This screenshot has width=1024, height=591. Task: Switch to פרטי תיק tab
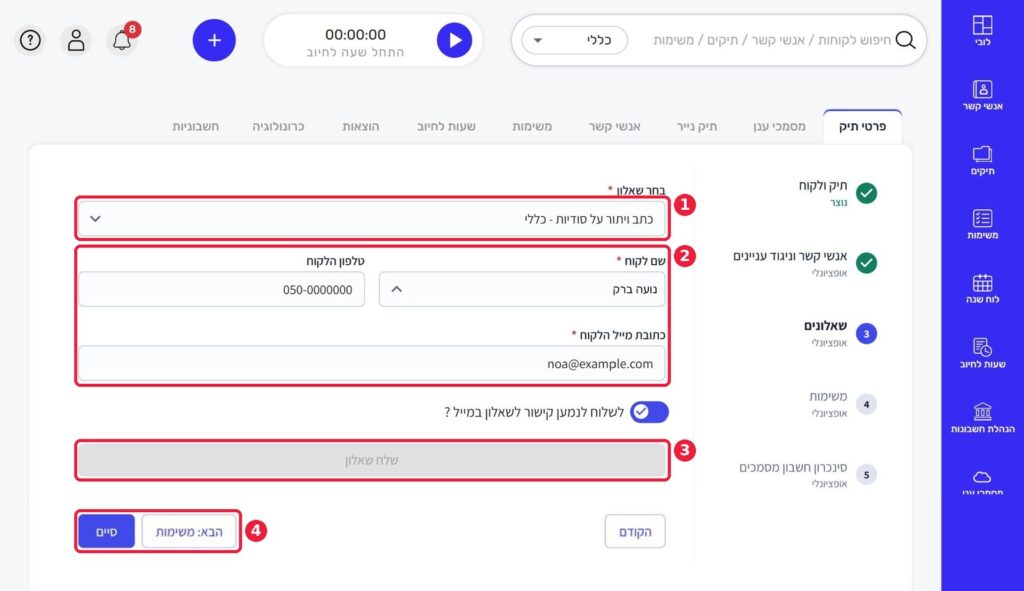862,127
